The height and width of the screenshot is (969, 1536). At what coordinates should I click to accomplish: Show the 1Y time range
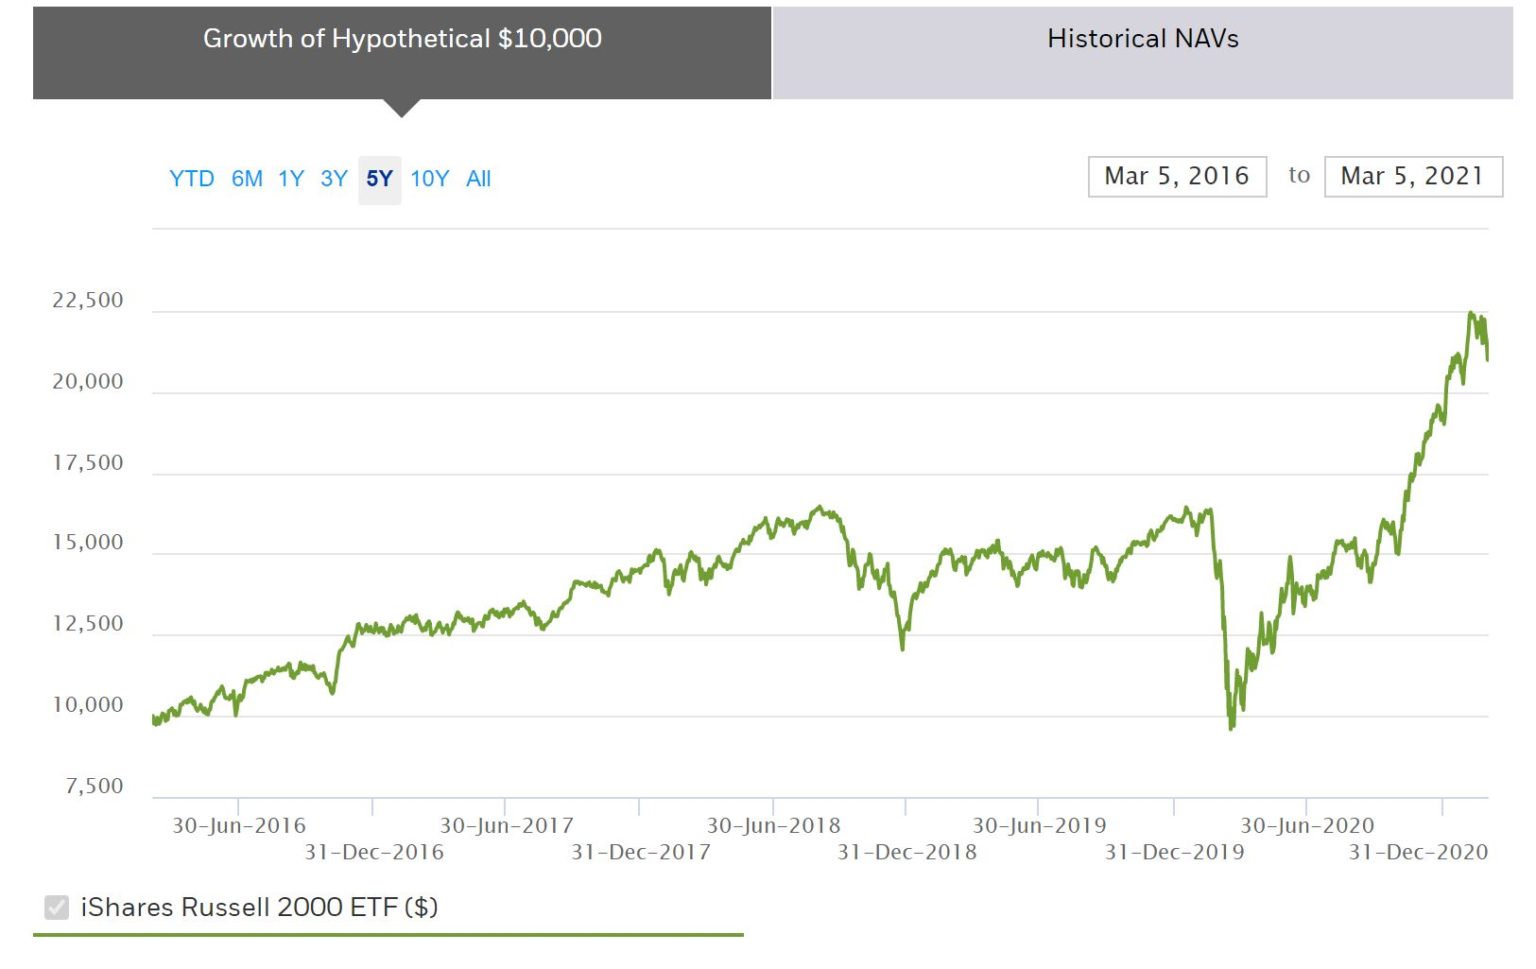[291, 179]
